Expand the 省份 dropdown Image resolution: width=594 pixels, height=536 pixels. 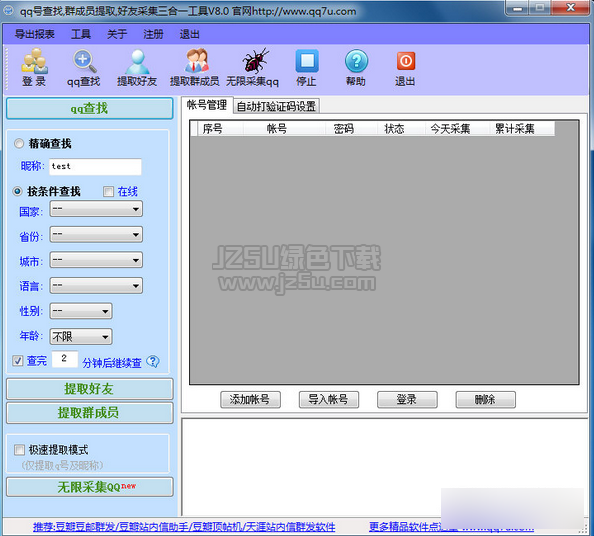click(x=96, y=234)
